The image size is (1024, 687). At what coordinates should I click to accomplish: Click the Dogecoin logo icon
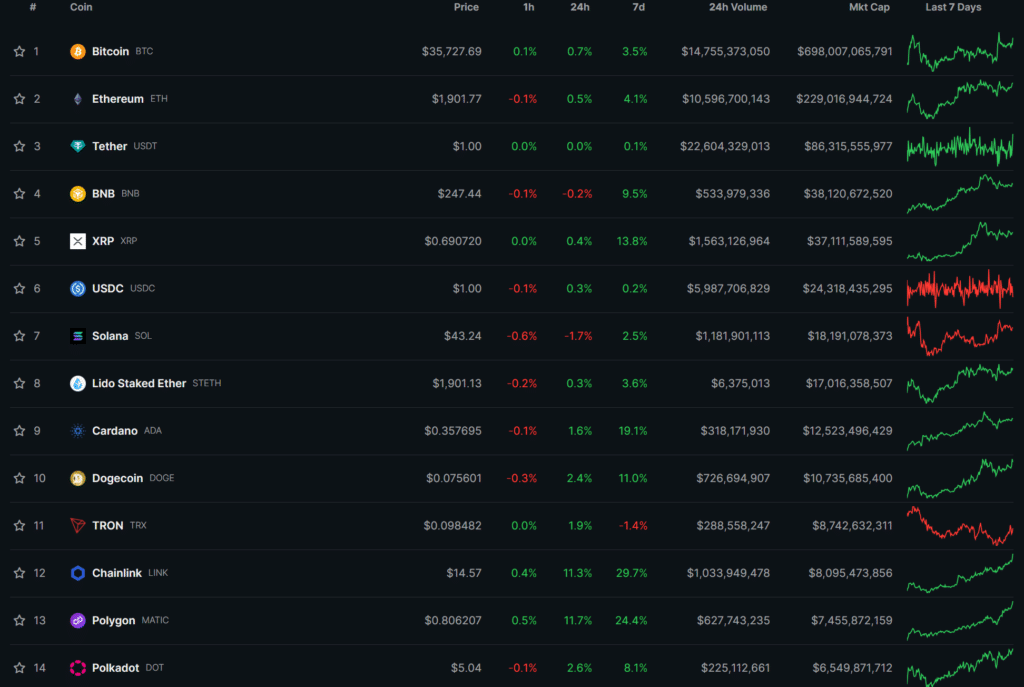tap(78, 478)
